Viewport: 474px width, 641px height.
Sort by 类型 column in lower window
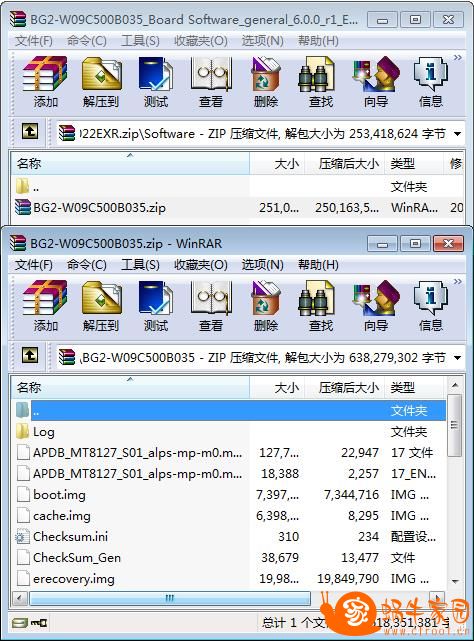(413, 387)
